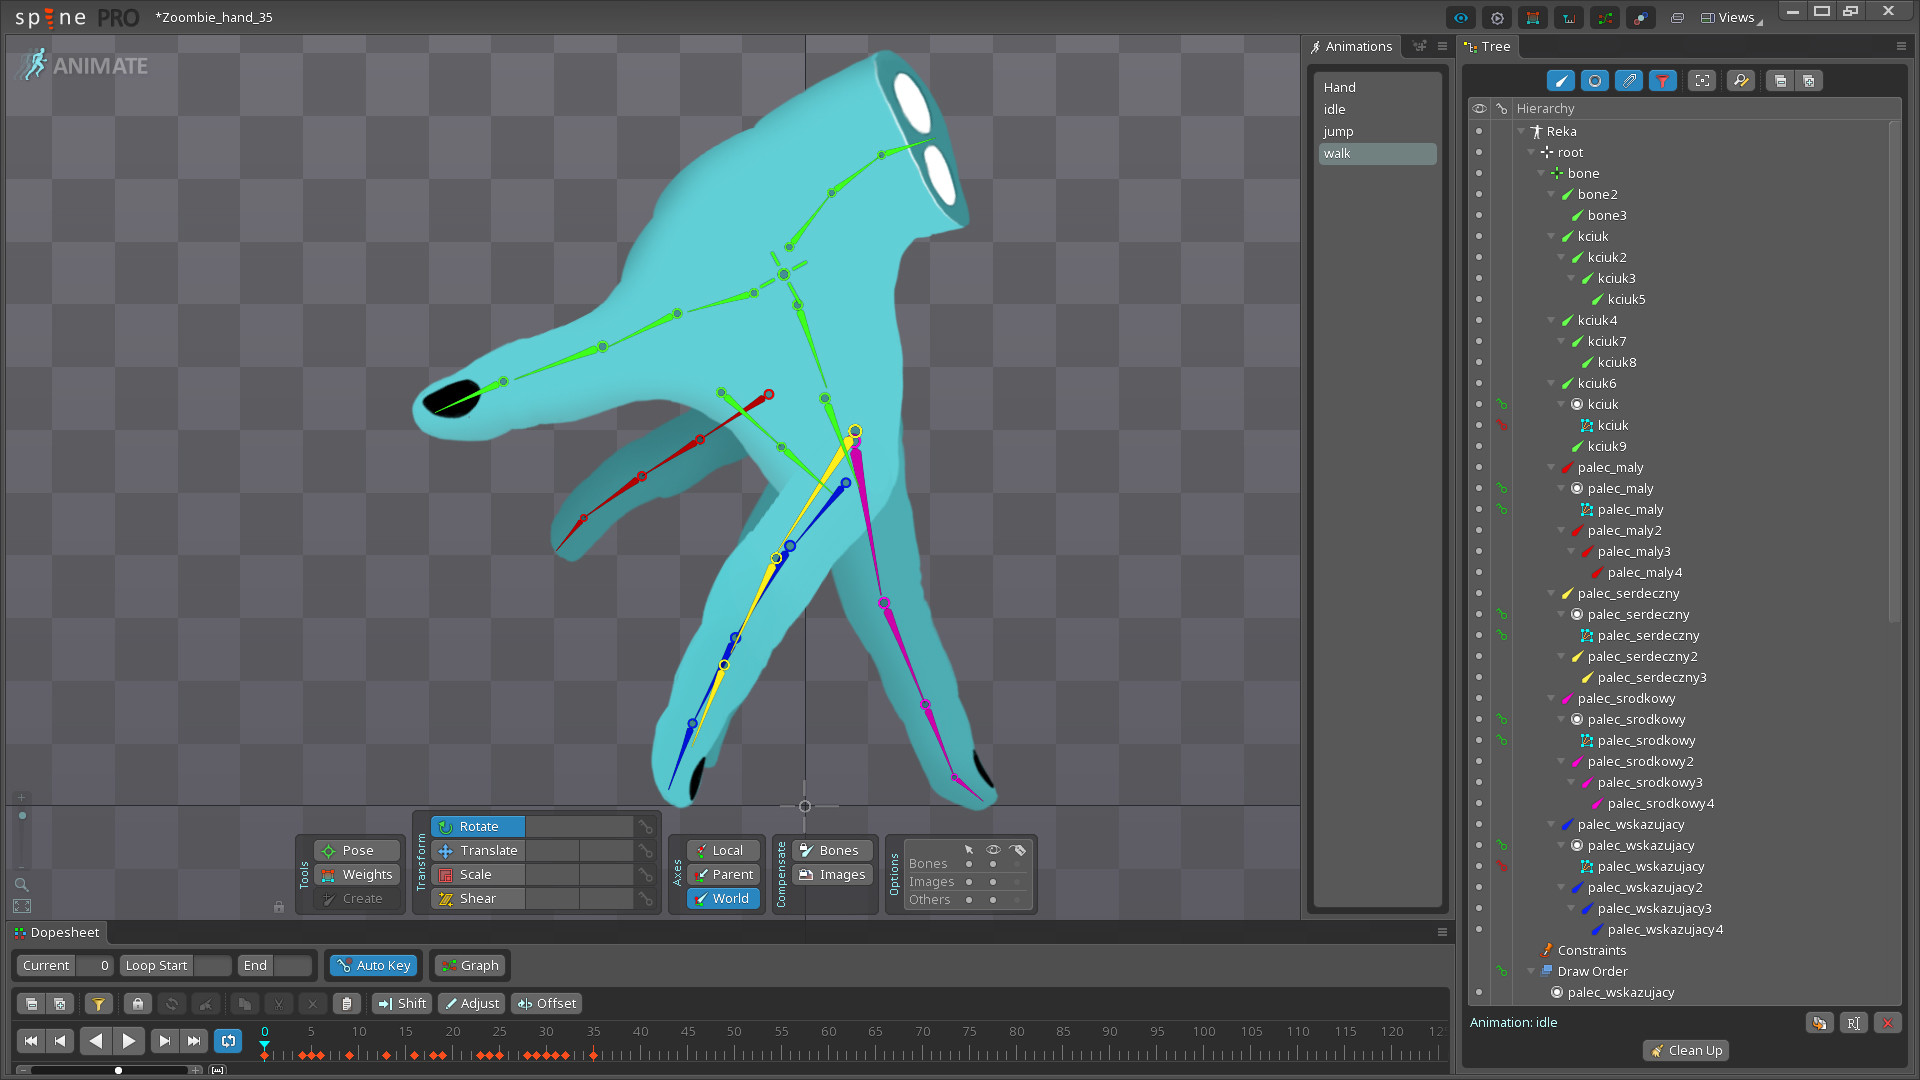Open the find and replace tool
The width and height of the screenshot is (1920, 1080).
(x=1740, y=81)
